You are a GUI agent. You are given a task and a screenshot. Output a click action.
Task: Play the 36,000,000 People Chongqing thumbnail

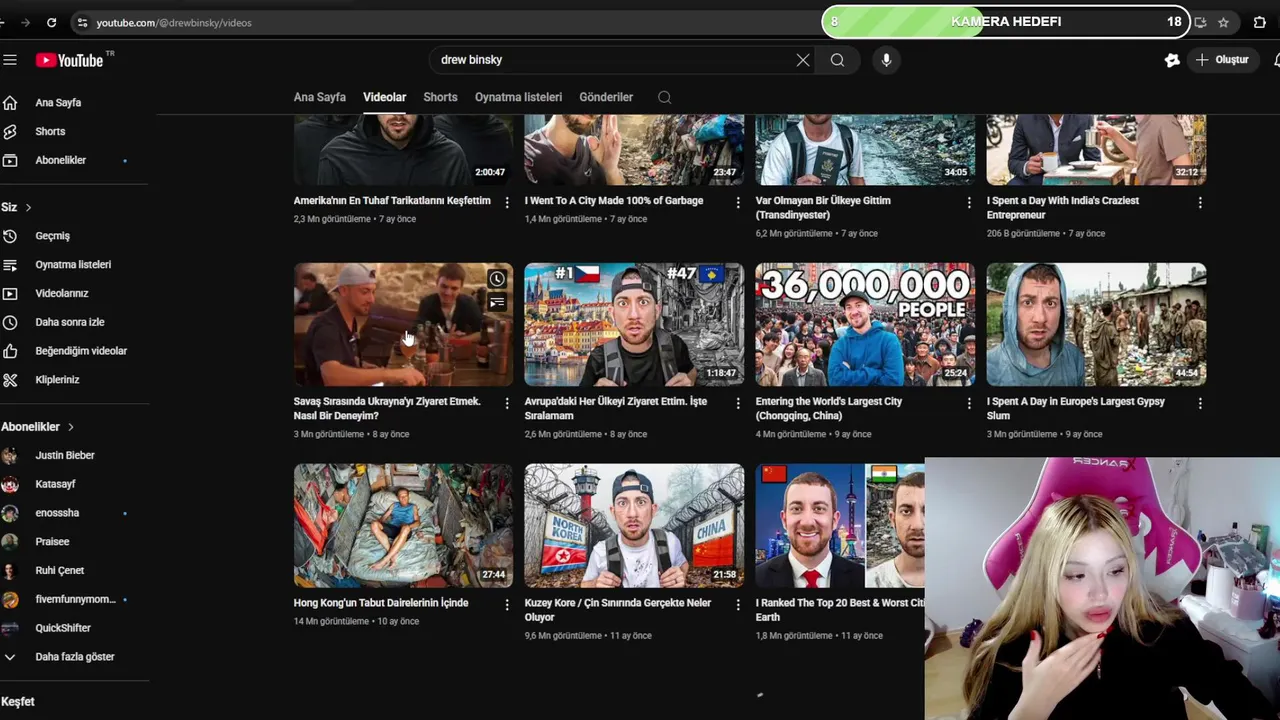tap(865, 325)
